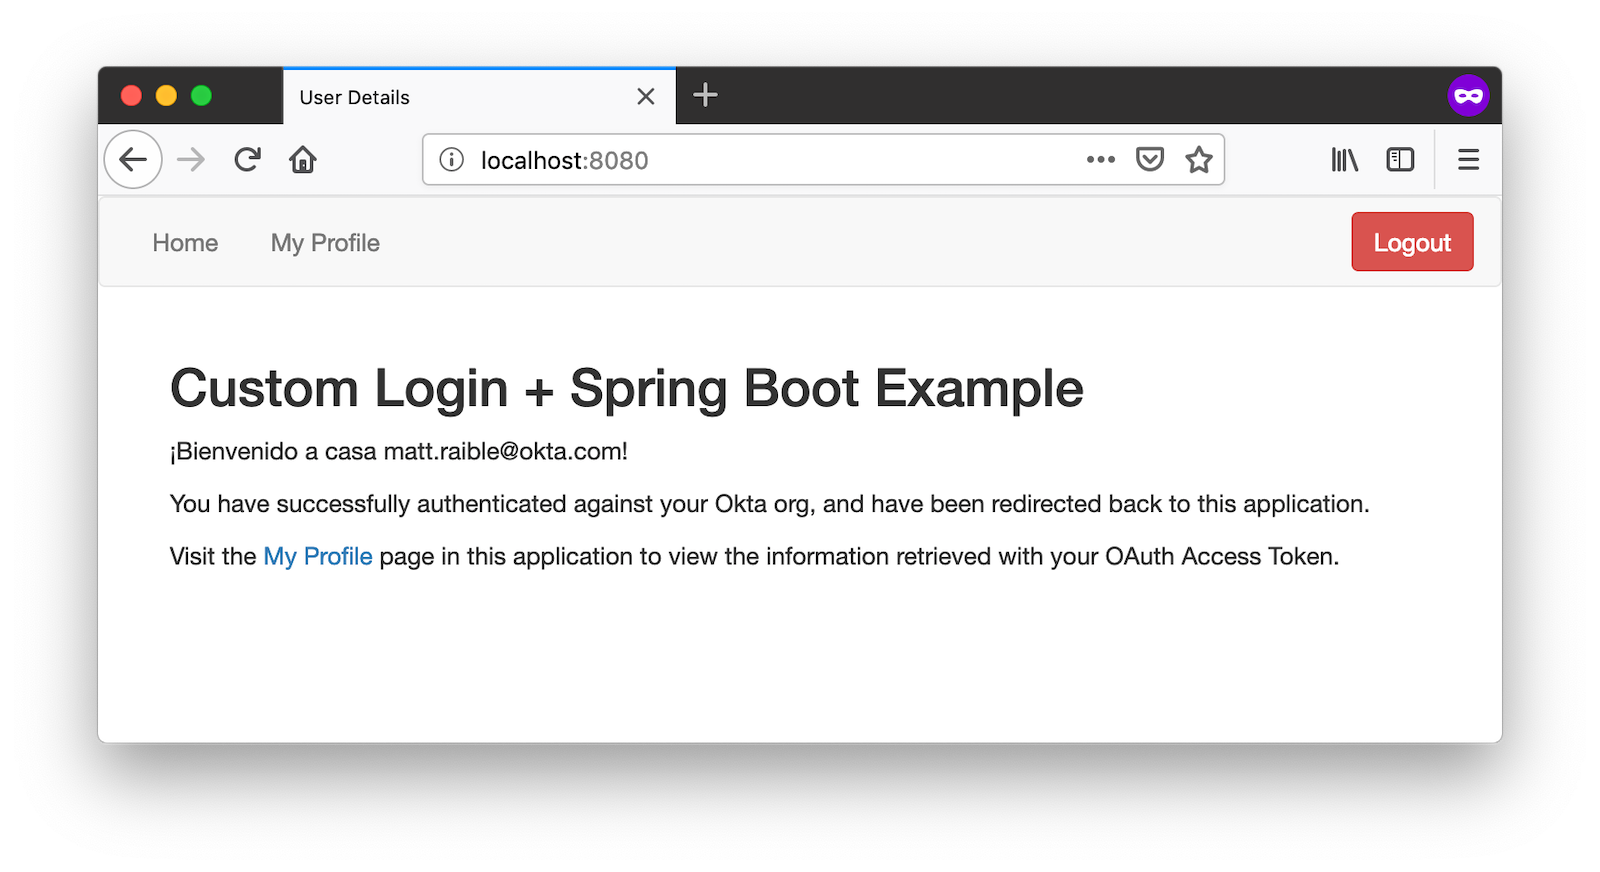This screenshot has width=1600, height=872.
Task: Open the Firefox hamburger menu
Action: 1468,160
